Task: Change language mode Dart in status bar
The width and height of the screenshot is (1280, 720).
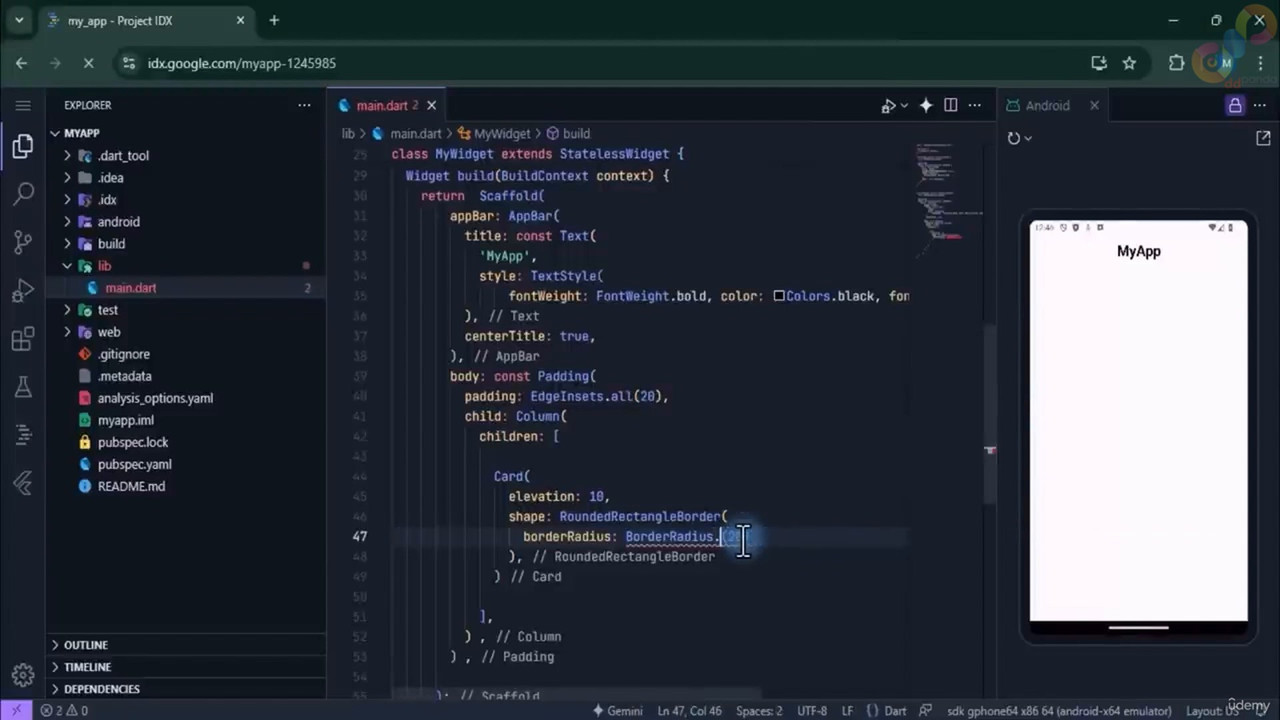Action: point(895,711)
